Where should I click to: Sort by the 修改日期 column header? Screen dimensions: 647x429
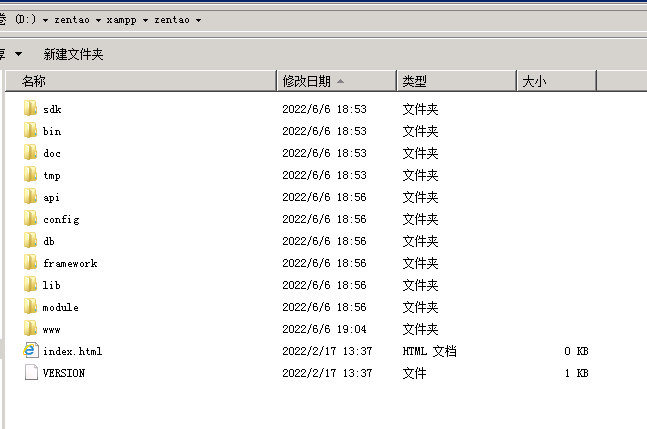(x=336, y=81)
